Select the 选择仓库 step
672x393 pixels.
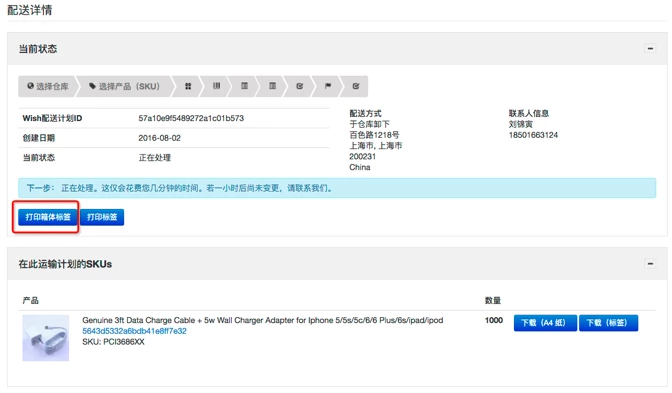[48, 86]
